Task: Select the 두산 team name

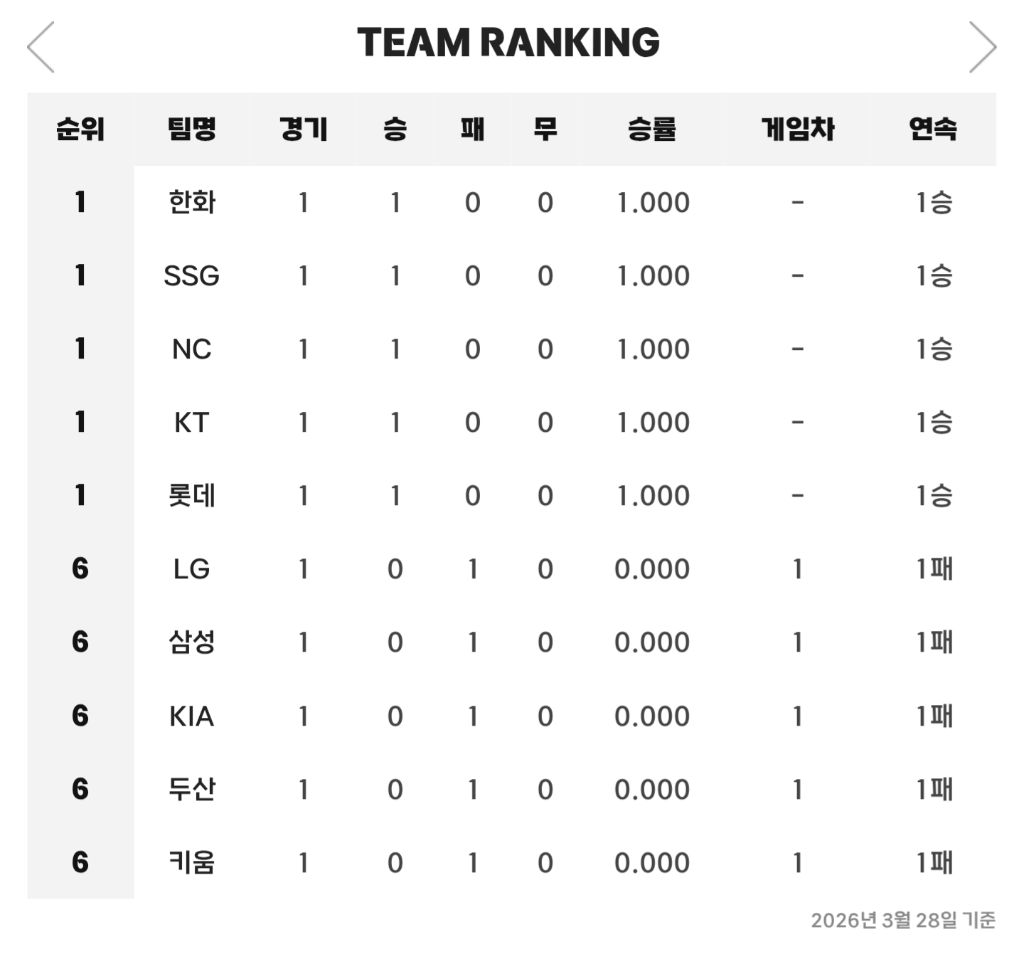Action: 192,789
